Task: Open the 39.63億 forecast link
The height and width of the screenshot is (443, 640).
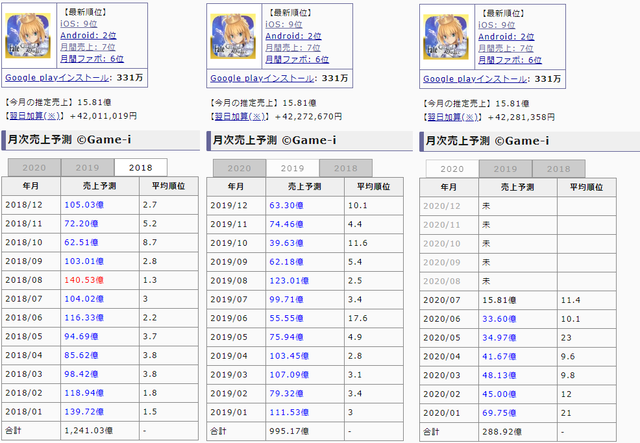Action: pos(286,243)
